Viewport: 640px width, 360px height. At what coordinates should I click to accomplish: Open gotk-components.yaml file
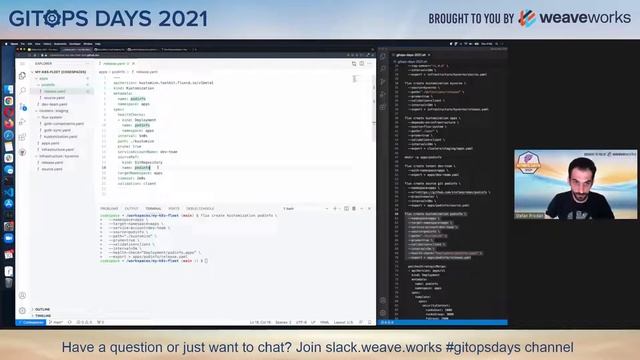click(x=64, y=124)
